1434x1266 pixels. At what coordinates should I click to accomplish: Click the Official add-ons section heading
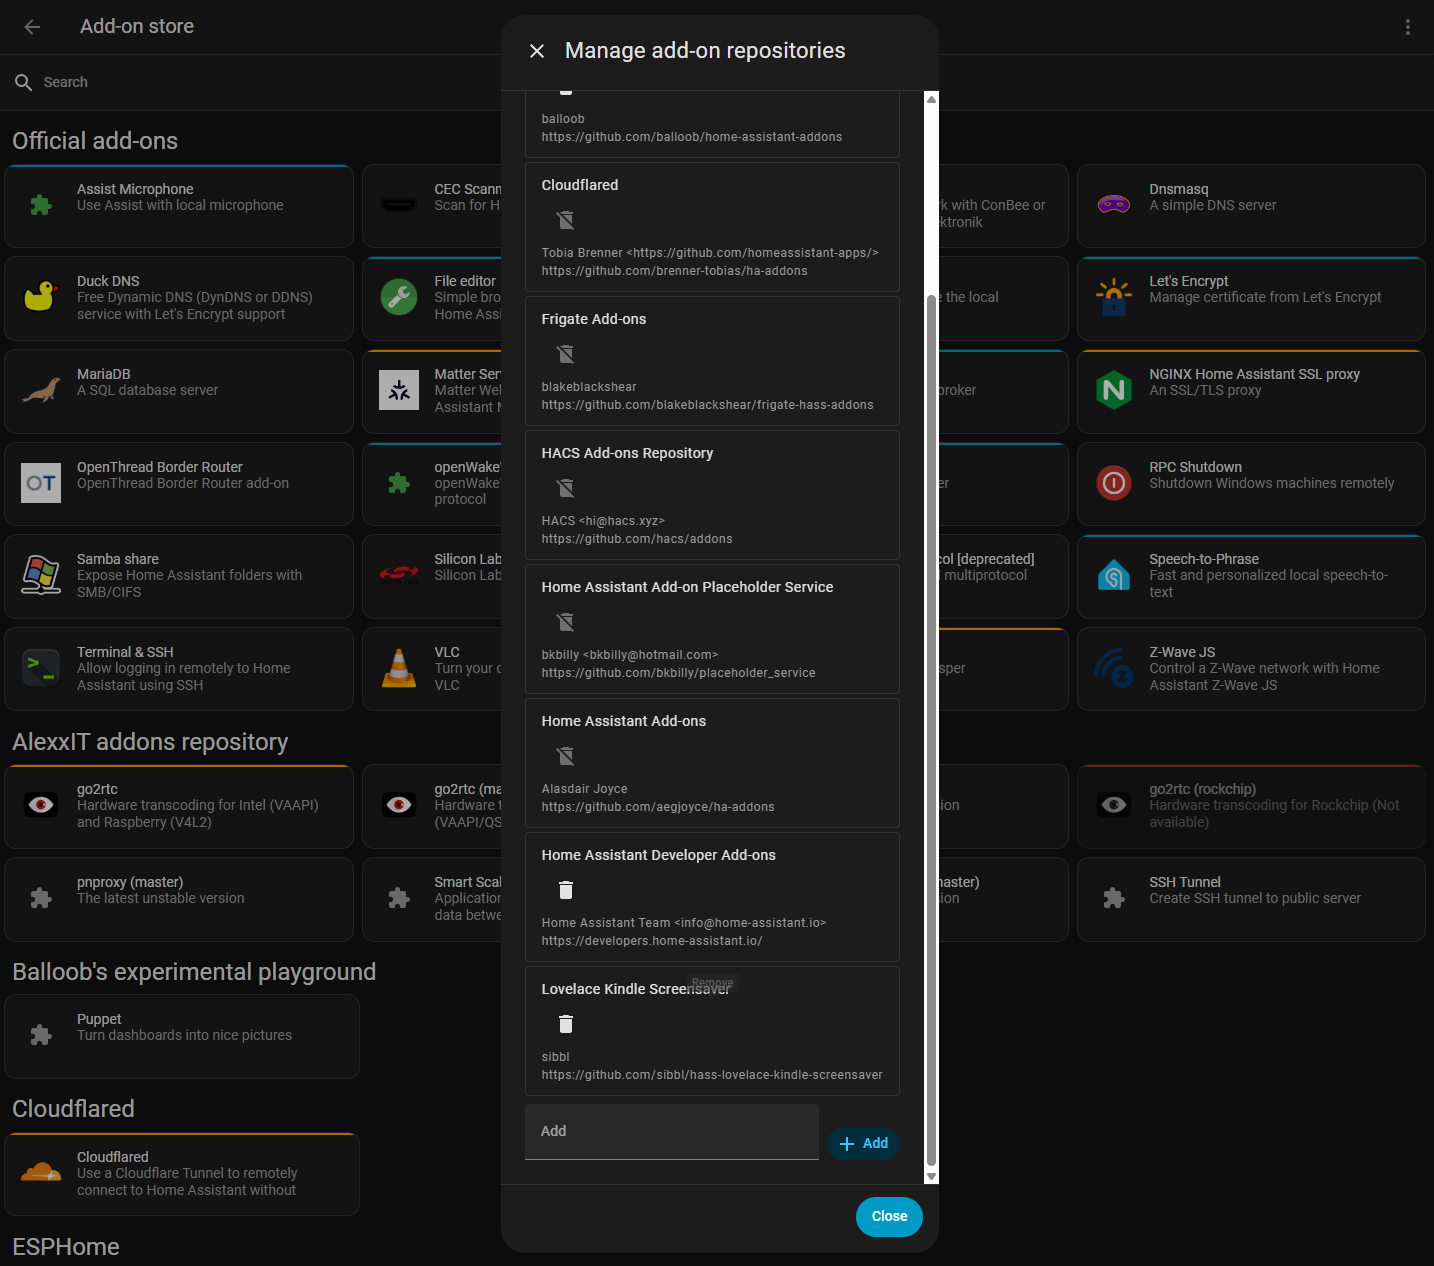pos(95,141)
